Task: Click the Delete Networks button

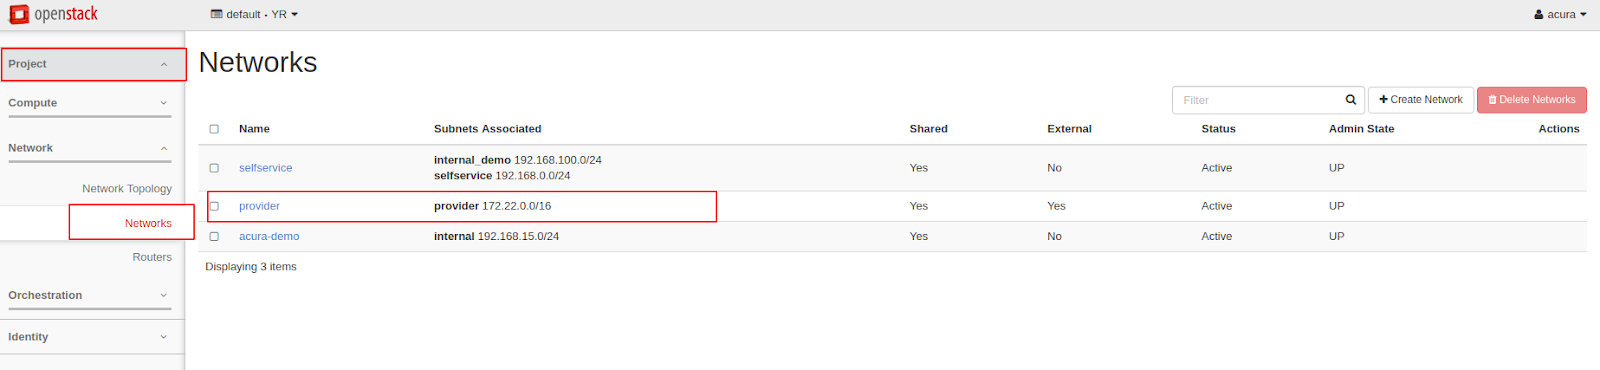Action: [1532, 100]
